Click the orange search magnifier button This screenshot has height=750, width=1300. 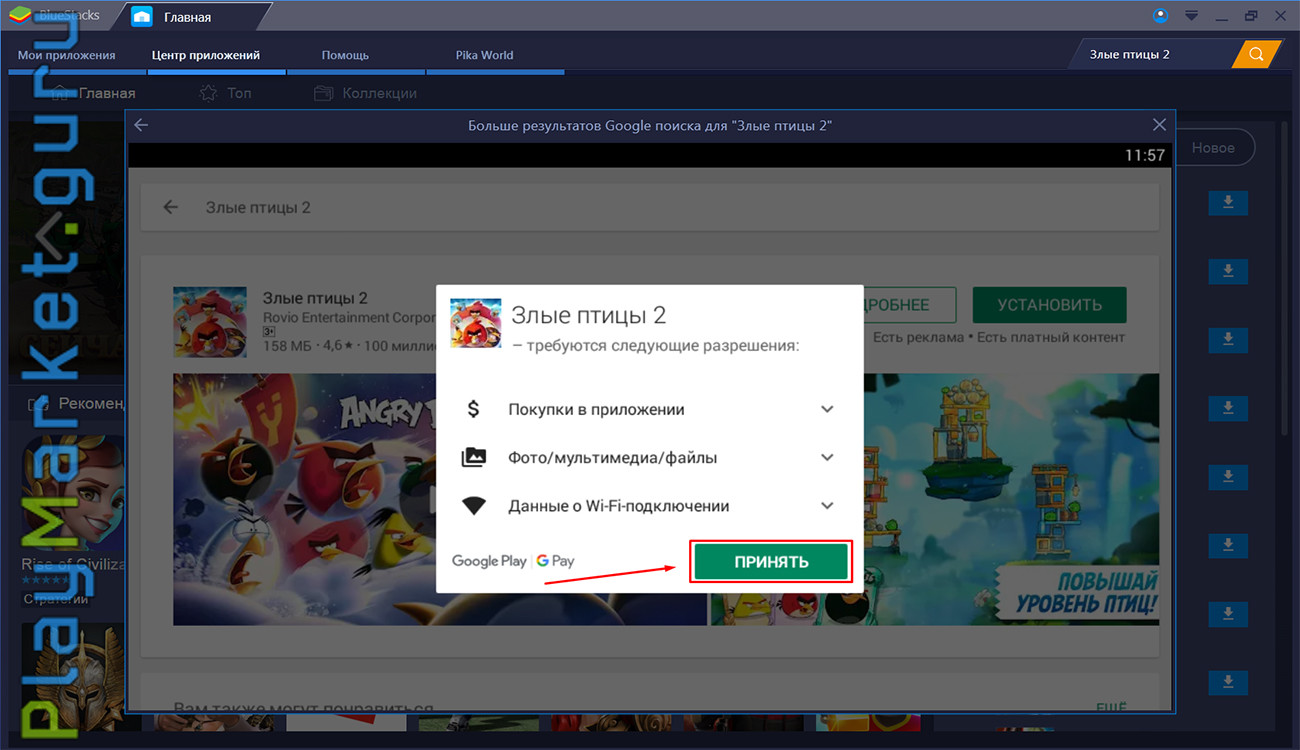click(x=1256, y=54)
